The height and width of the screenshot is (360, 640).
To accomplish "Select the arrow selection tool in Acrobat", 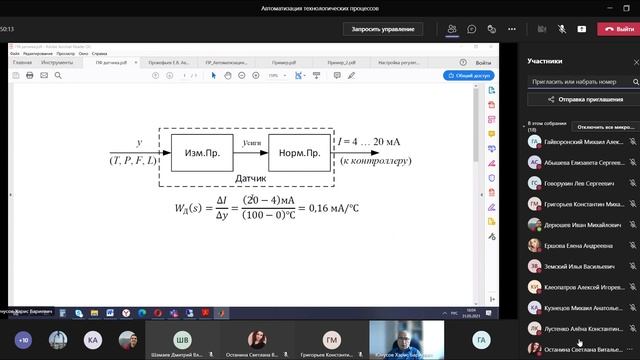I will click(213, 76).
